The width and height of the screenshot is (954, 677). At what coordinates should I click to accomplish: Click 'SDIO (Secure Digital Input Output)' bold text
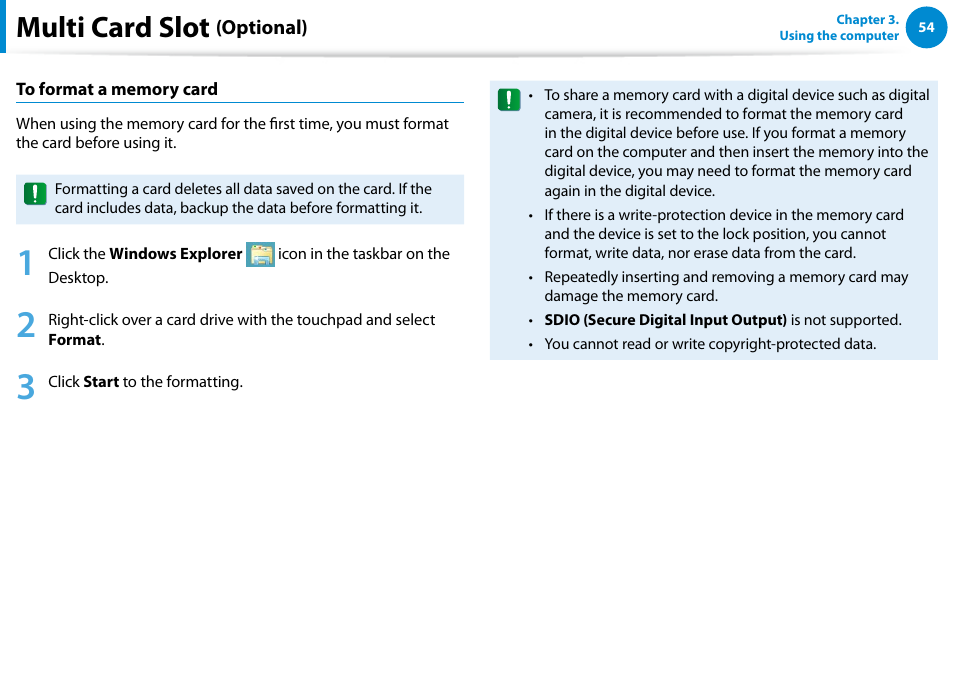pyautogui.click(x=666, y=320)
